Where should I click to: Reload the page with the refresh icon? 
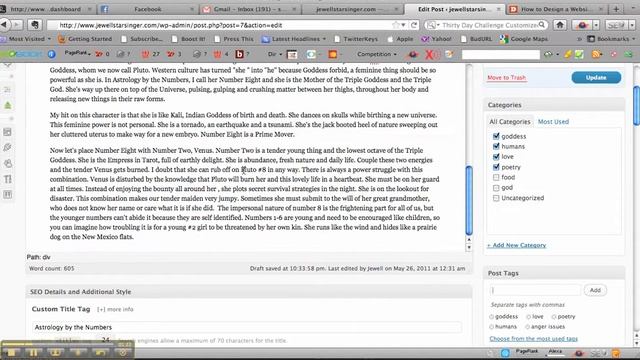click(x=414, y=25)
